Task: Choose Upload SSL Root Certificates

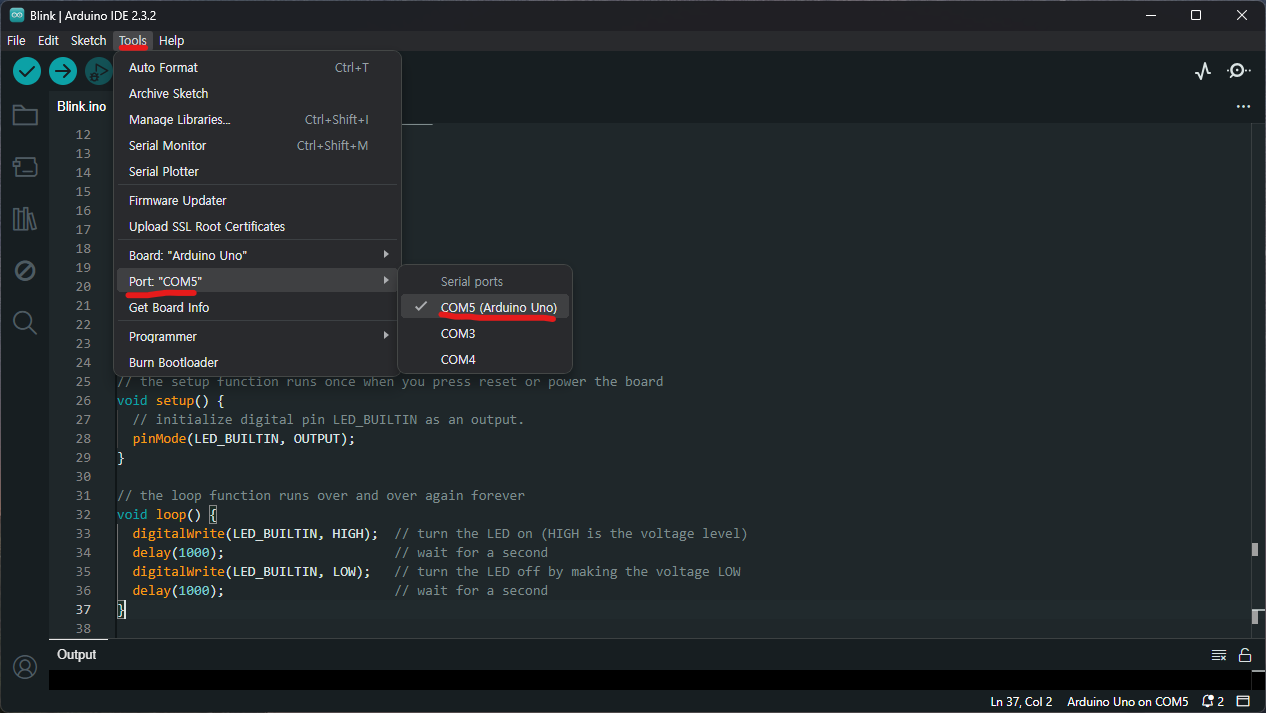Action: click(x=257, y=226)
